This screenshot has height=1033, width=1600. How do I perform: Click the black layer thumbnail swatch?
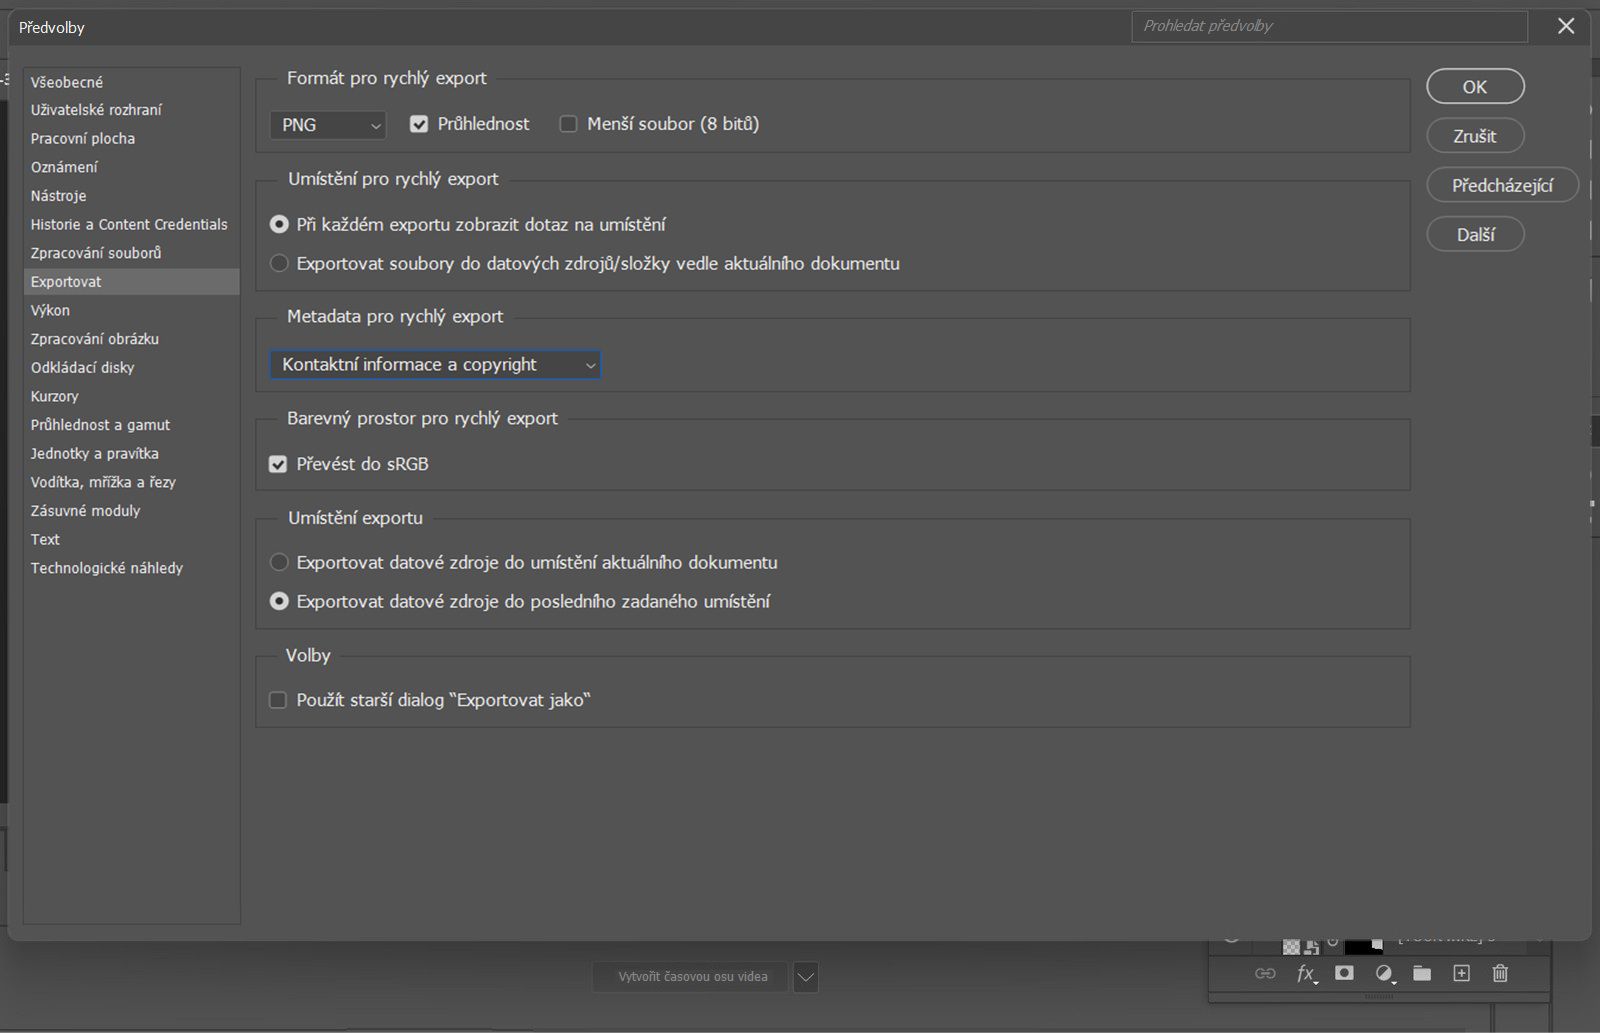click(1360, 946)
